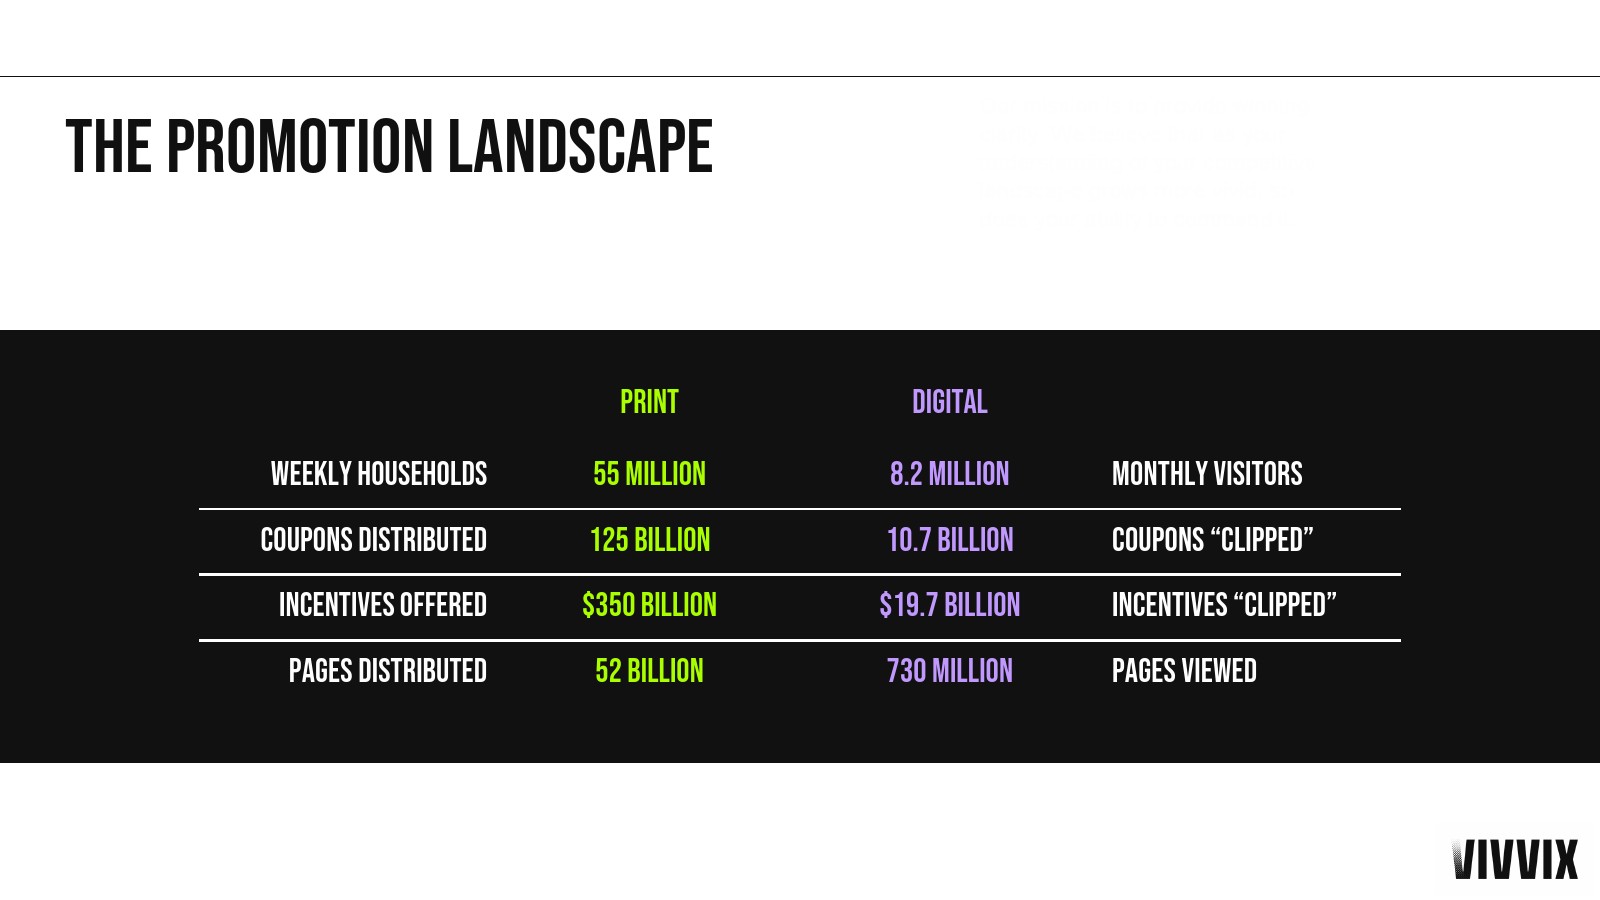Image resolution: width=1600 pixels, height=900 pixels.
Task: Click the VIVVIX logo
Action: tap(1515, 859)
